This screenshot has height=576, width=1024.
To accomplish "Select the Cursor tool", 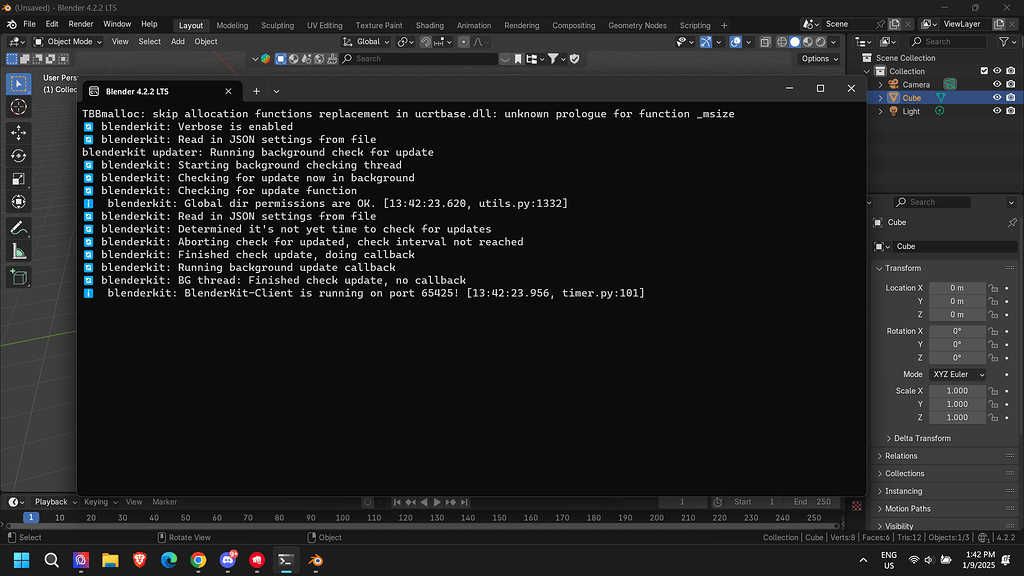I will 18,107.
